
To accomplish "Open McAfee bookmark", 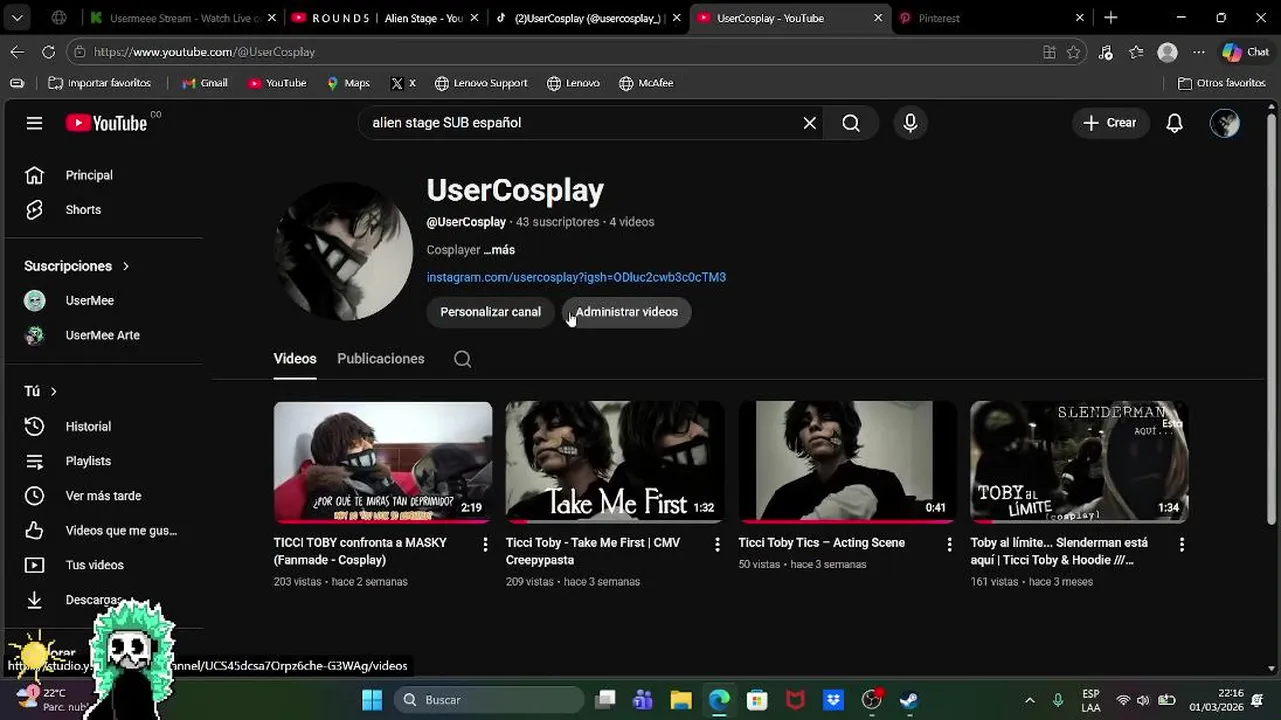I will (x=646, y=83).
